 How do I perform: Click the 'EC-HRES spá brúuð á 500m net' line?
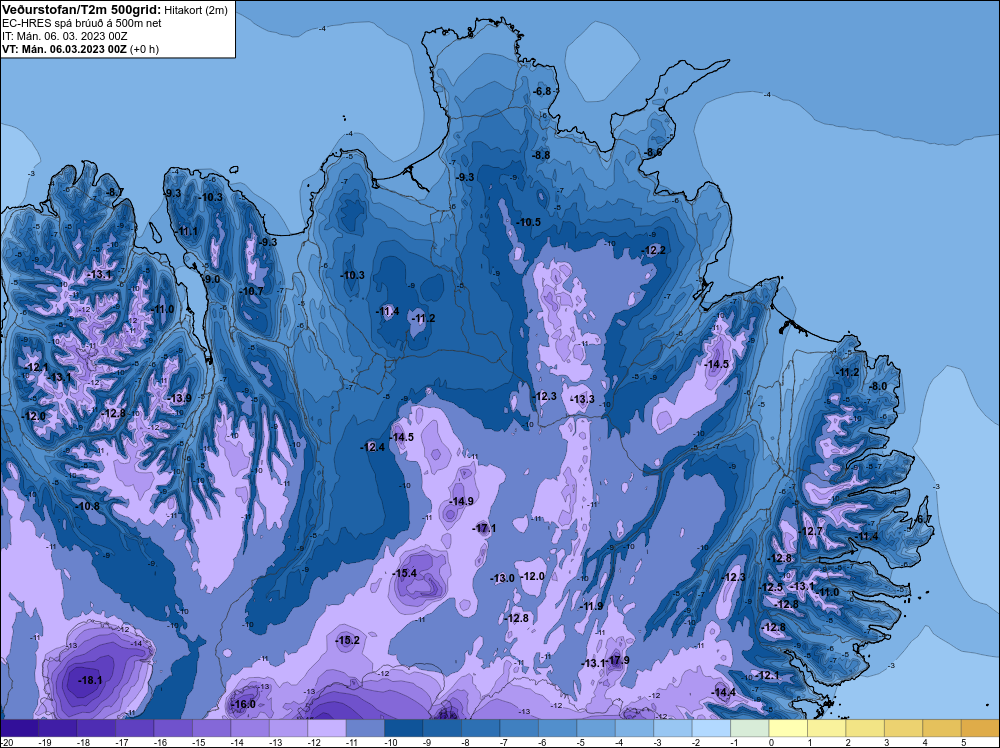coord(82,23)
